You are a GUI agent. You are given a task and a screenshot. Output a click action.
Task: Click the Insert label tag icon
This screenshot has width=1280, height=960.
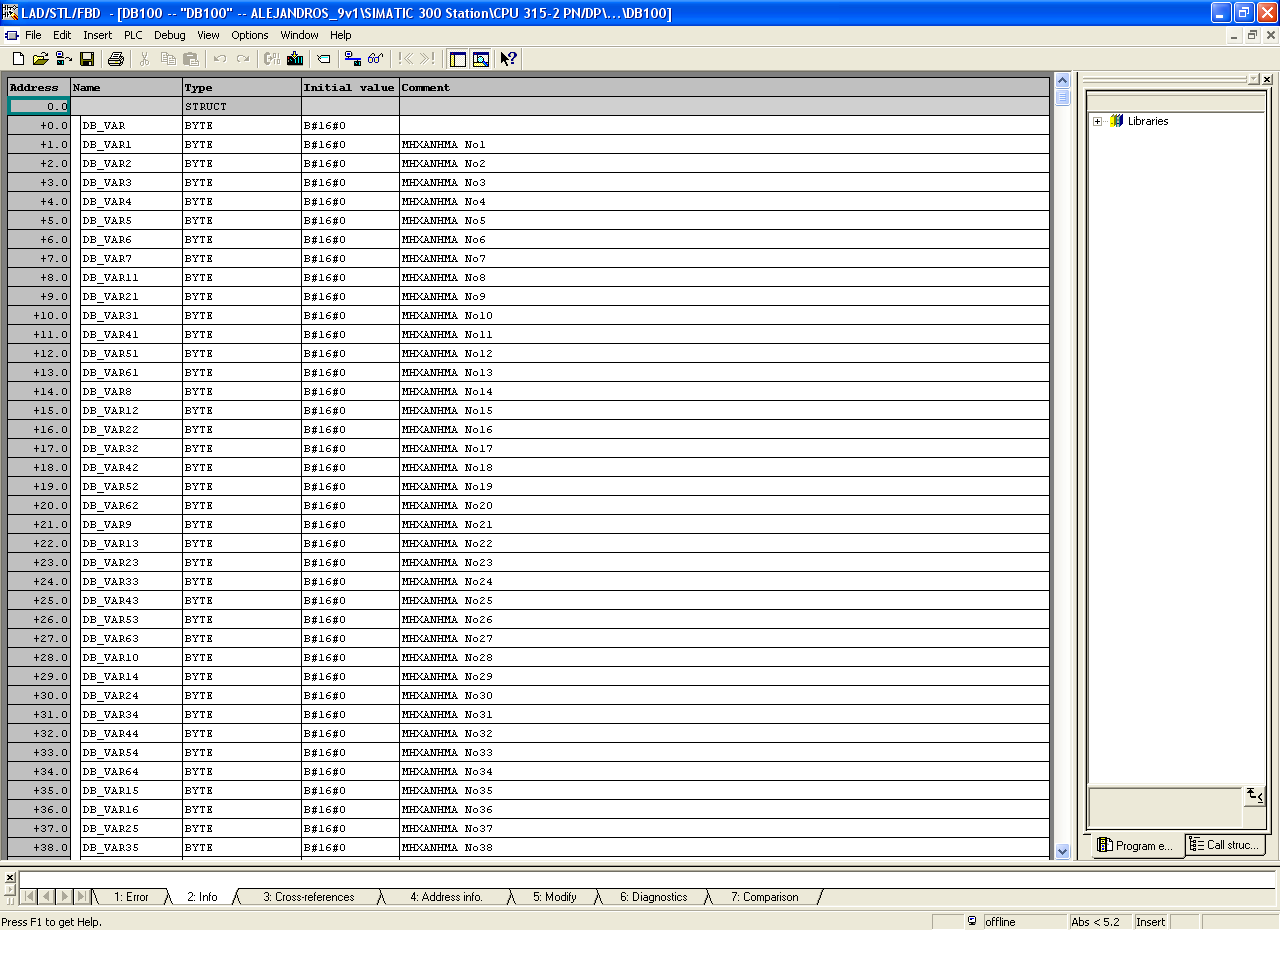[324, 59]
